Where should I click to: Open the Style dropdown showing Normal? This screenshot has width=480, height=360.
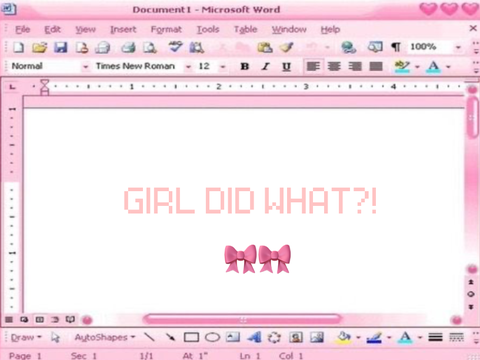[86, 67]
